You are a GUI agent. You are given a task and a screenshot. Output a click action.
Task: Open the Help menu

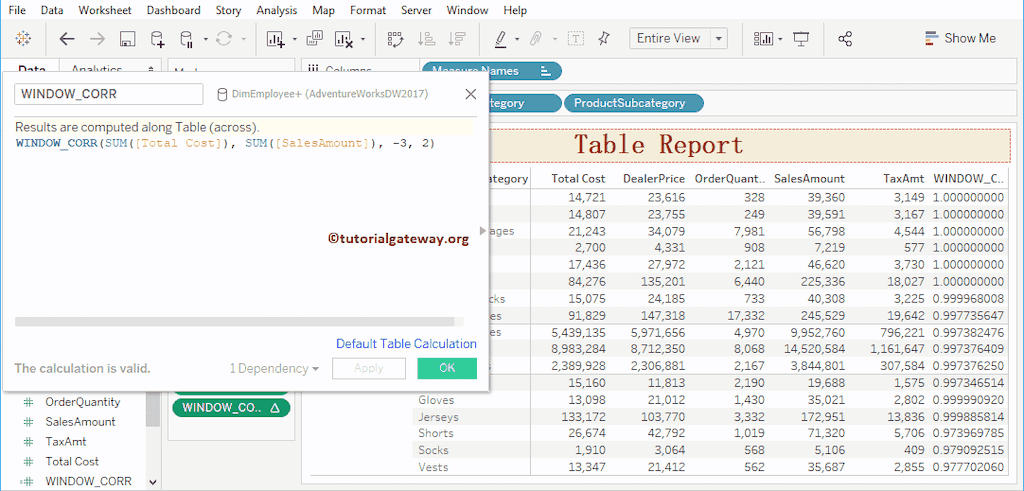515,10
